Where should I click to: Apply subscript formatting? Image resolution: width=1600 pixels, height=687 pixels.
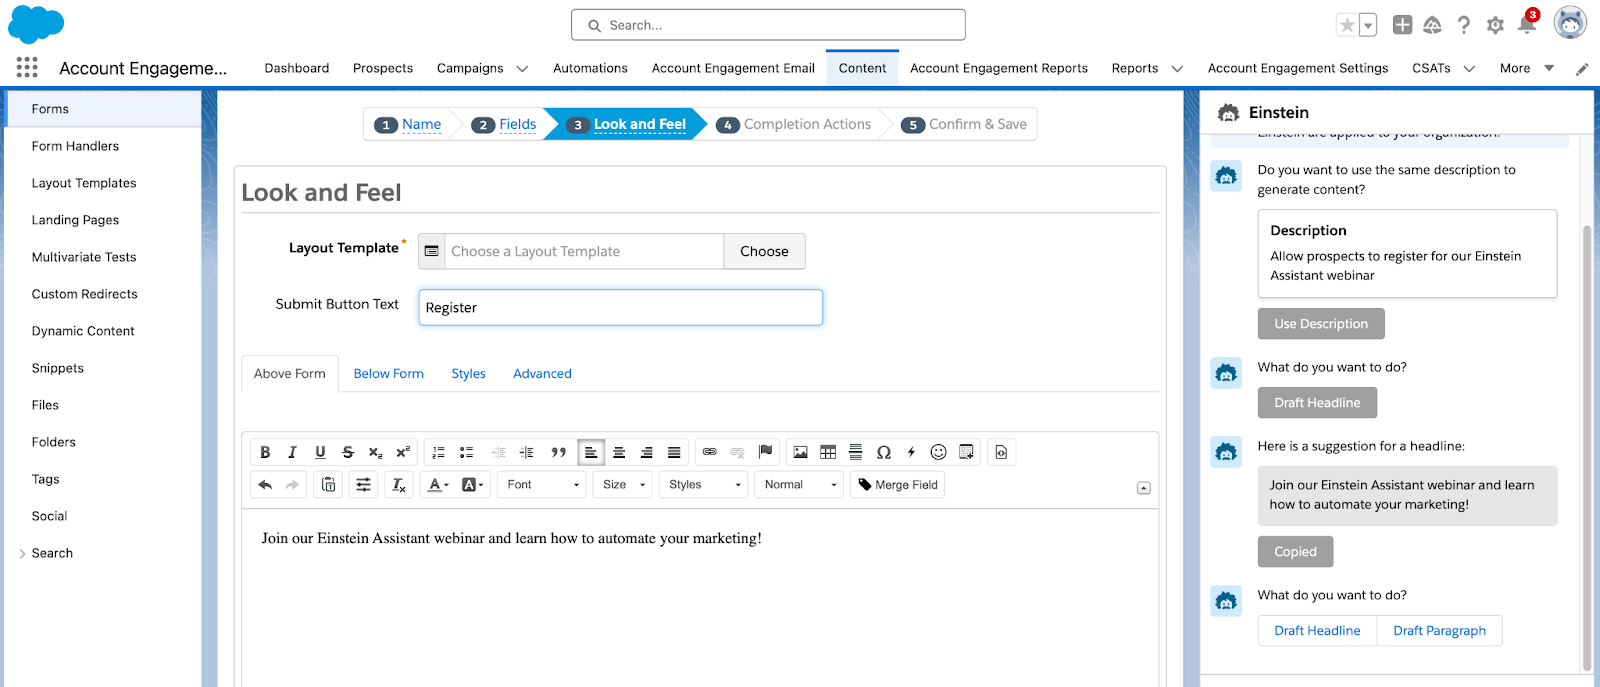375,452
